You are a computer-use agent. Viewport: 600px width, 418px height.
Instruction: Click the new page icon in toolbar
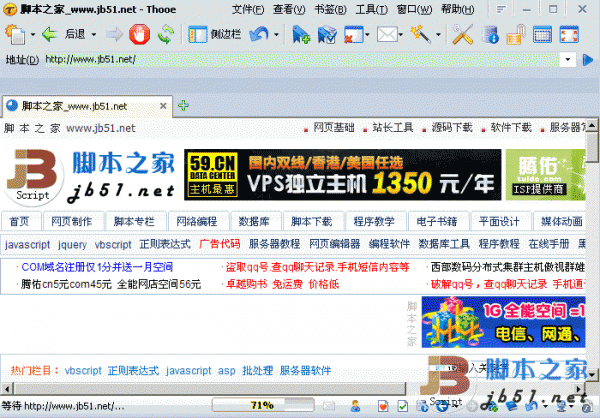point(15,34)
